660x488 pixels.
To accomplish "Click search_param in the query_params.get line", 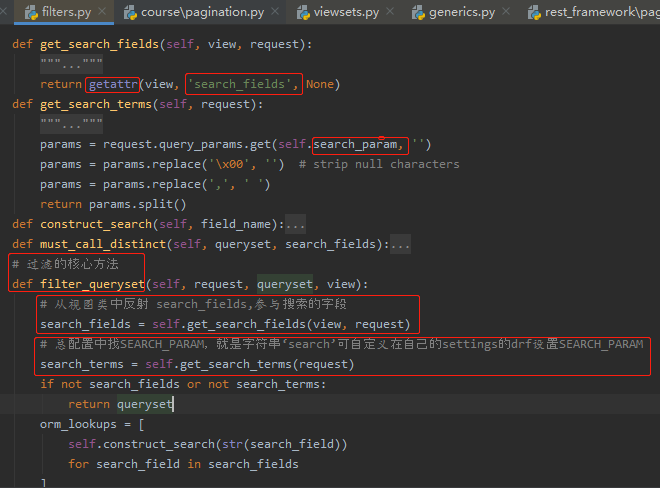I will pos(355,144).
